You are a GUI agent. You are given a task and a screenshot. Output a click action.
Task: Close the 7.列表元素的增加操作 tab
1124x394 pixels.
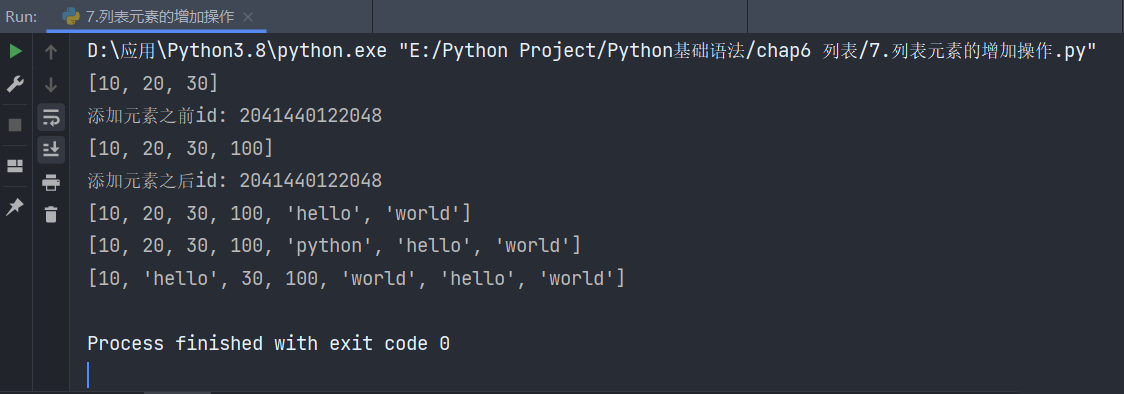tap(248, 17)
